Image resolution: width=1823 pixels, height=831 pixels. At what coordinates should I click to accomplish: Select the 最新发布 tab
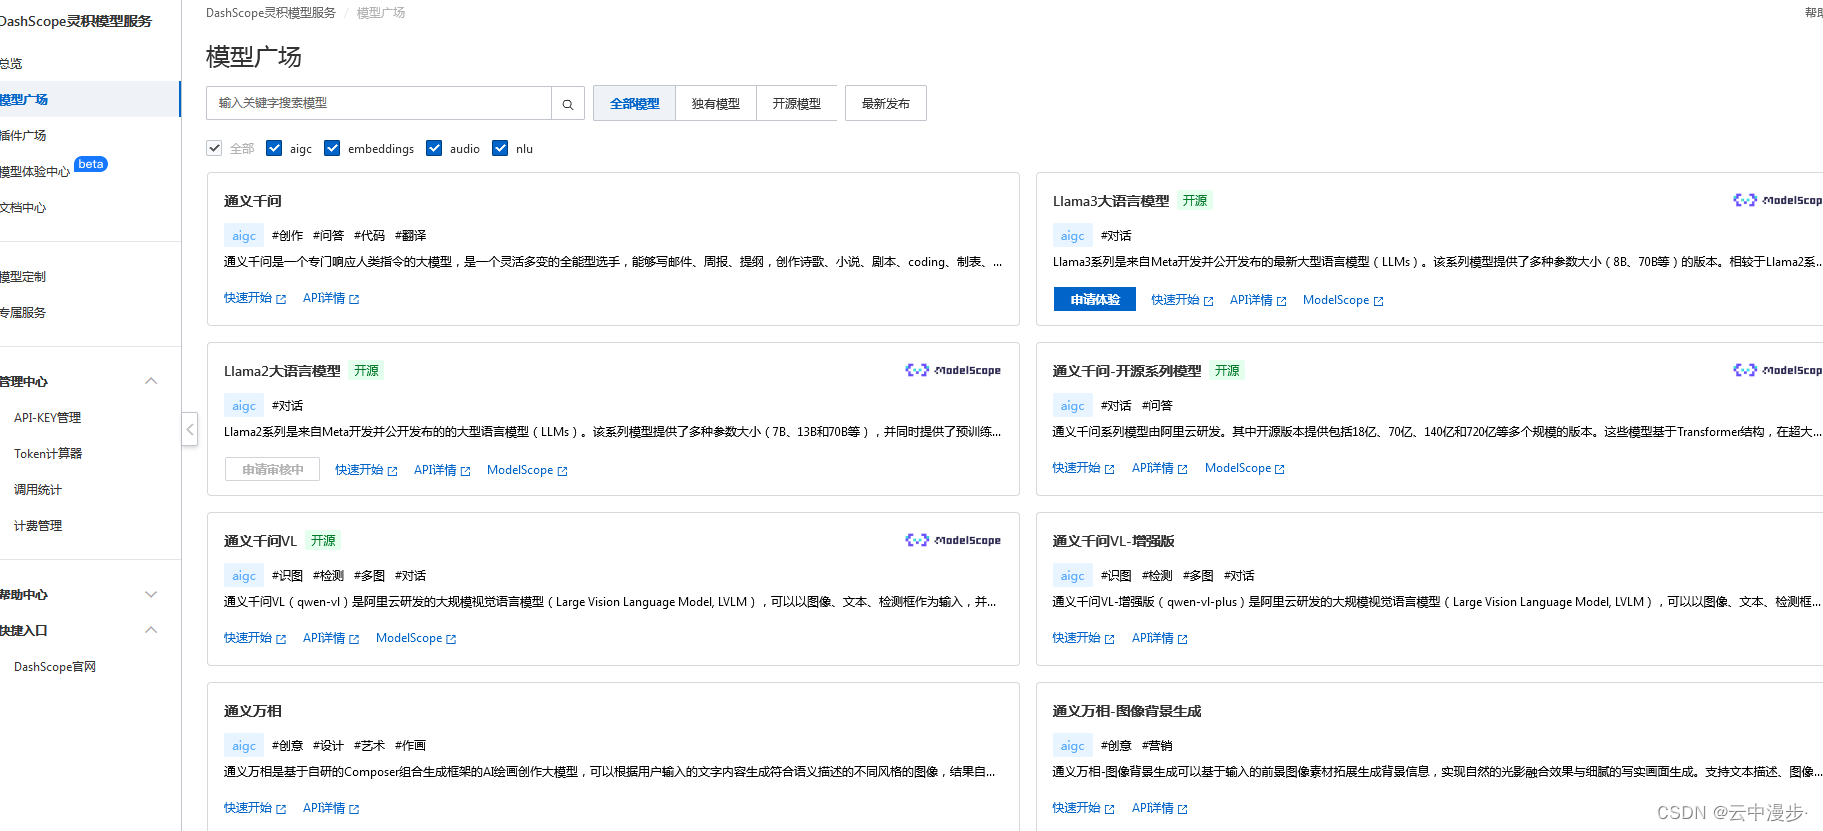tap(886, 103)
